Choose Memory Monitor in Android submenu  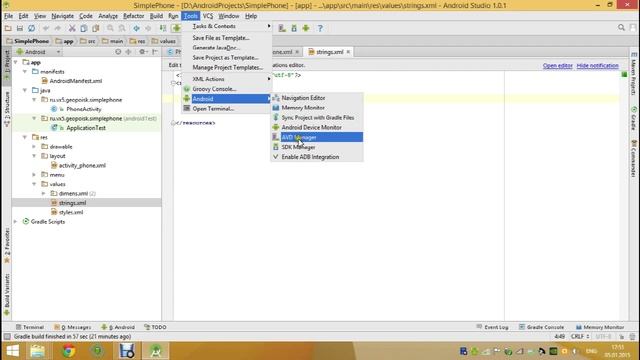tap(317, 108)
